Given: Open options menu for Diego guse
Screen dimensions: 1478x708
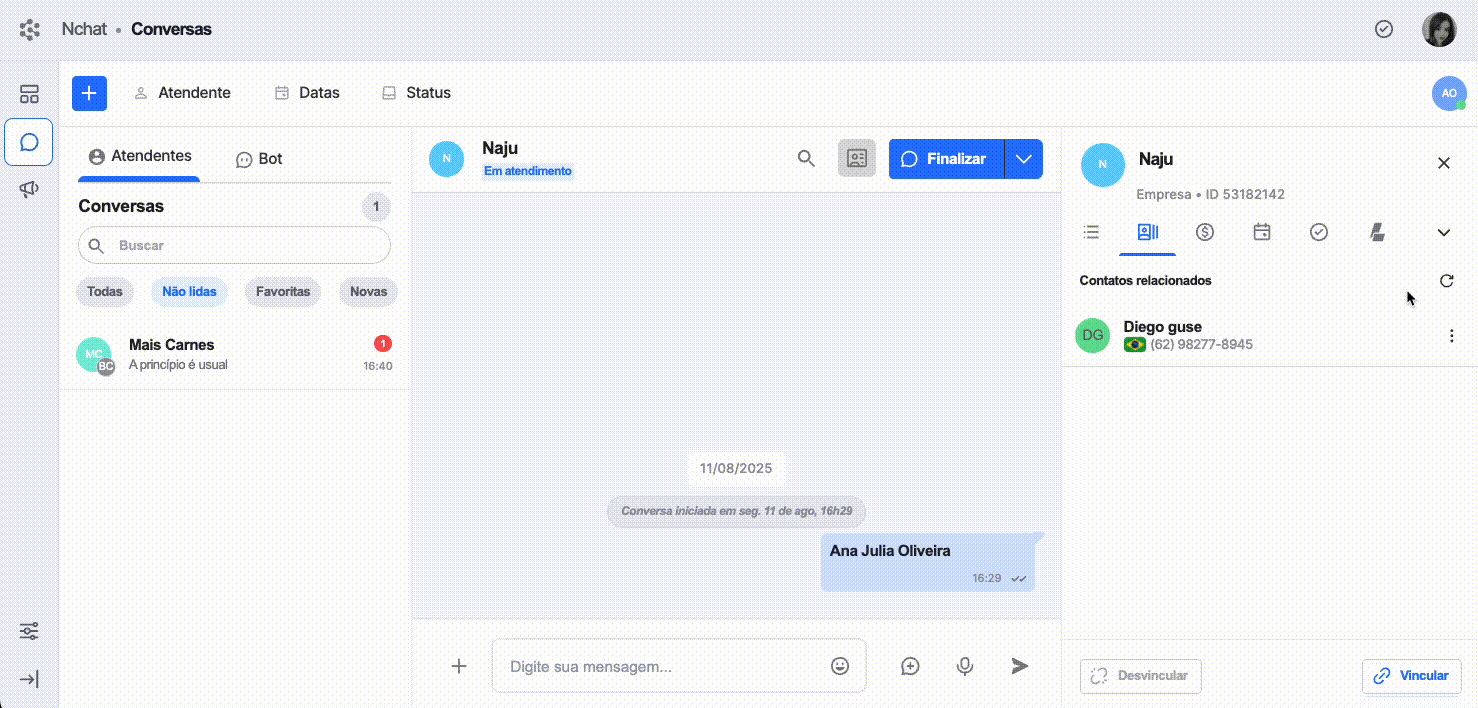Looking at the screenshot, I should tap(1452, 336).
